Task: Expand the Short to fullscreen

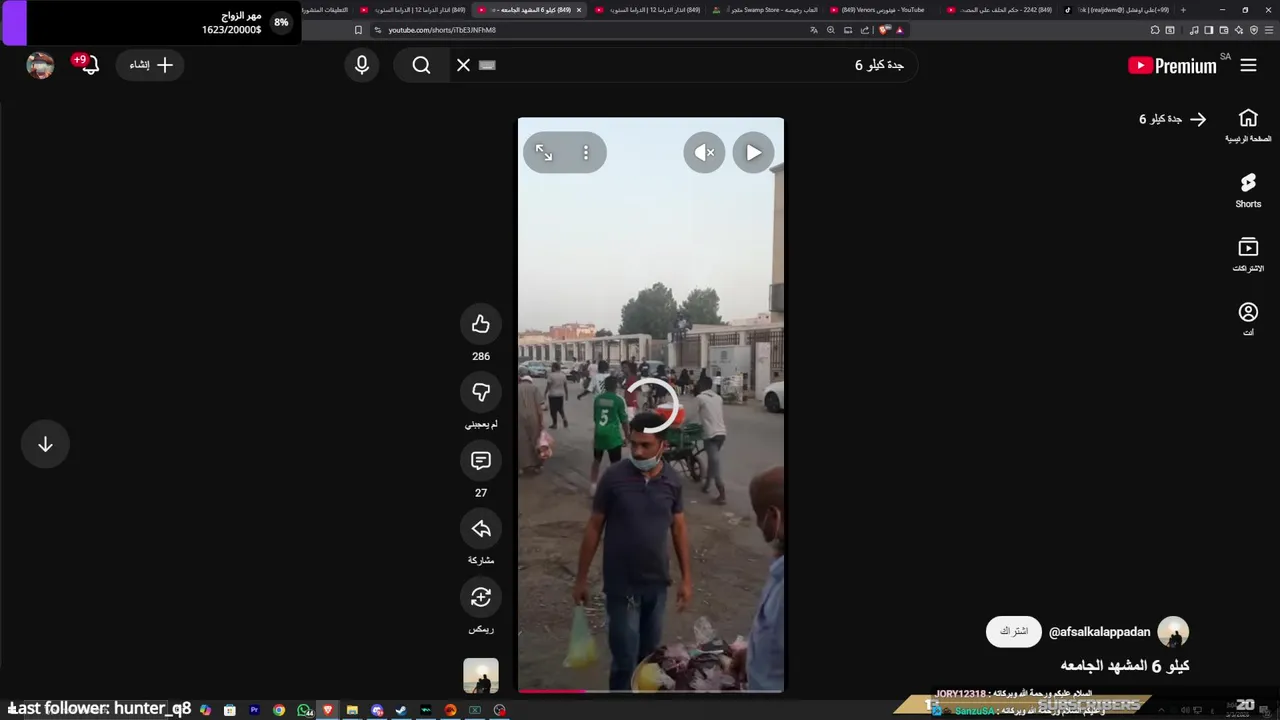Action: [x=544, y=153]
